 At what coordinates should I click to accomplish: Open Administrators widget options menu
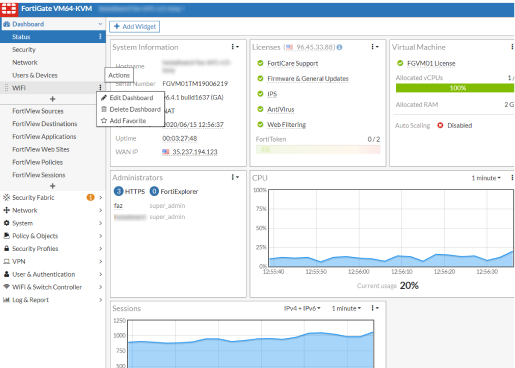pyautogui.click(x=235, y=177)
